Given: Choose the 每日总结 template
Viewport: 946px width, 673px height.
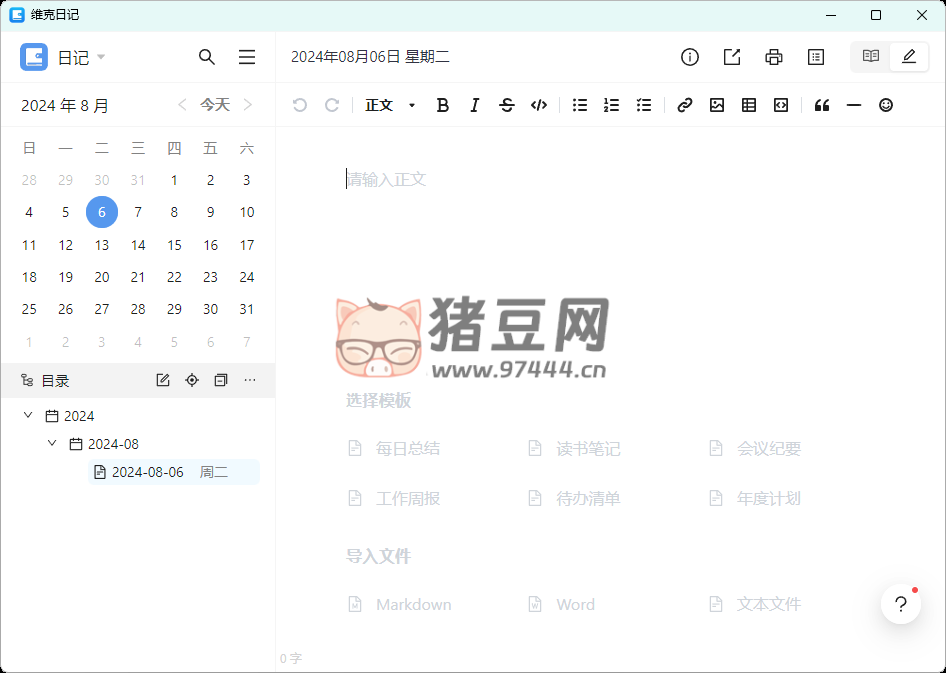Looking at the screenshot, I should (394, 449).
